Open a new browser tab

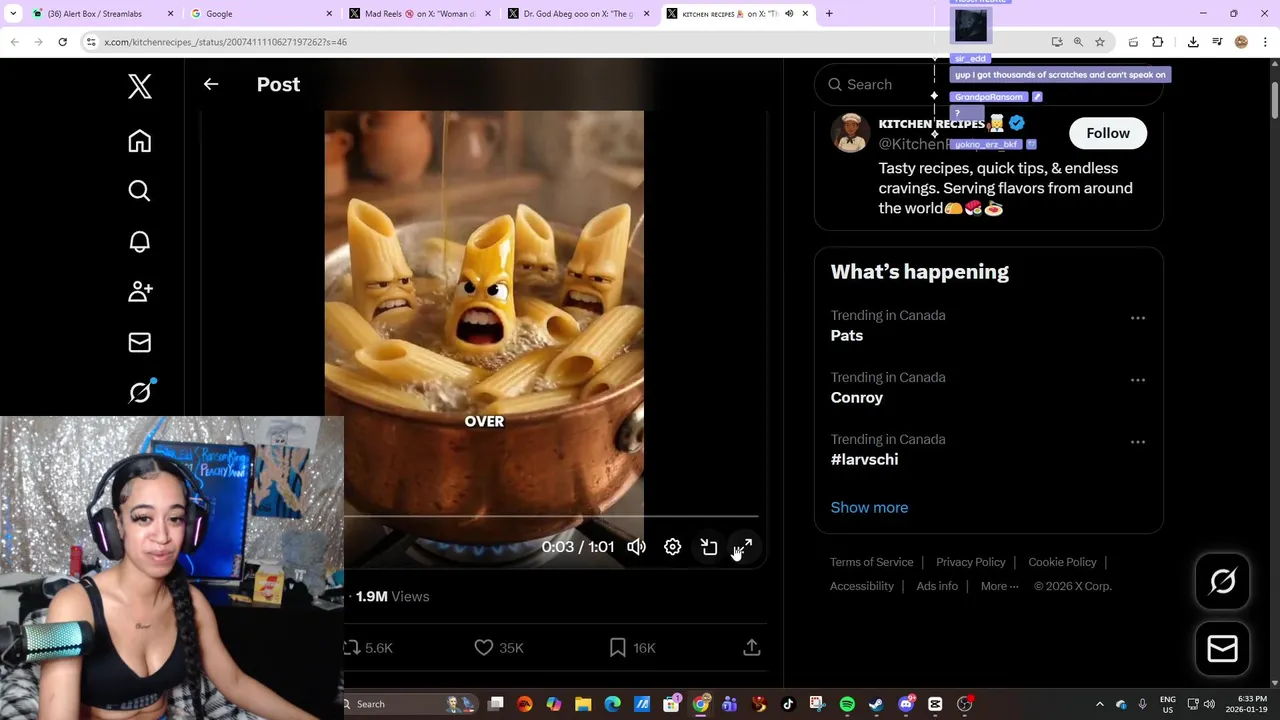pos(829,14)
